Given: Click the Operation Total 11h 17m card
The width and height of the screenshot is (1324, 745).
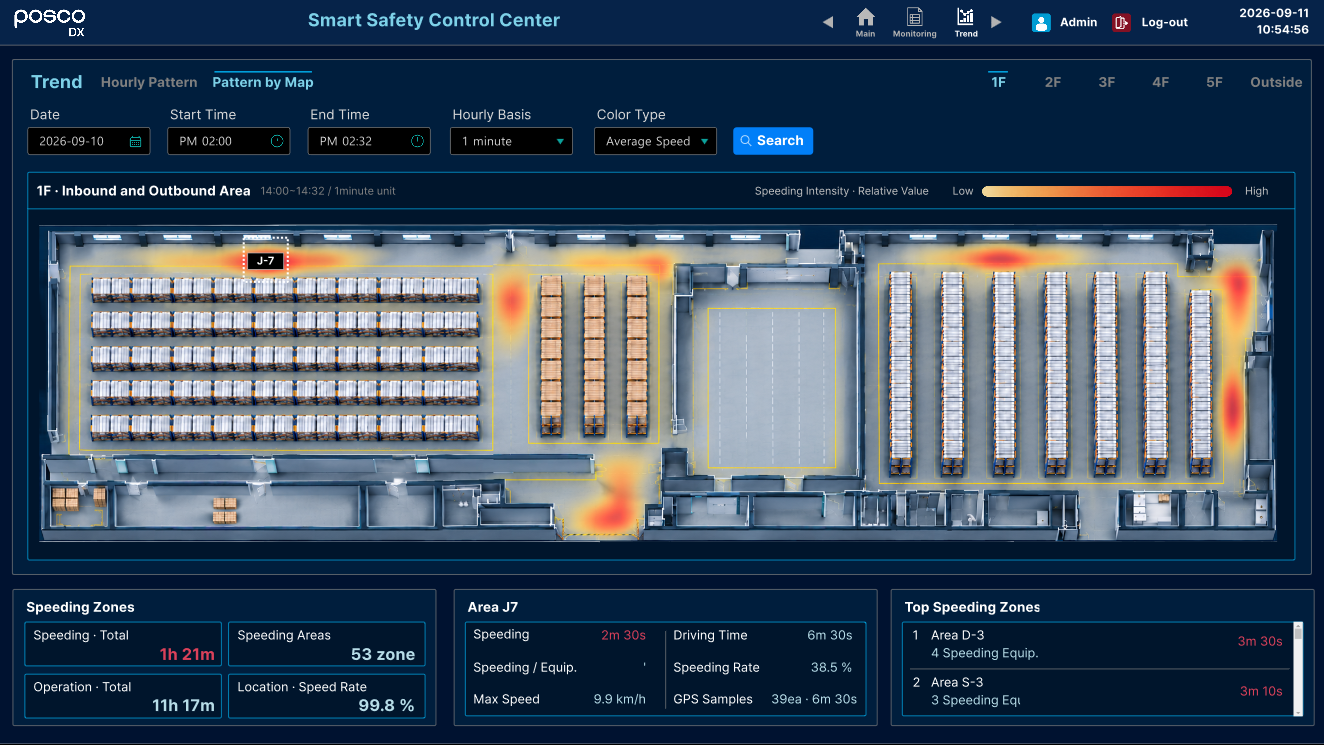Looking at the screenshot, I should click(x=122, y=696).
